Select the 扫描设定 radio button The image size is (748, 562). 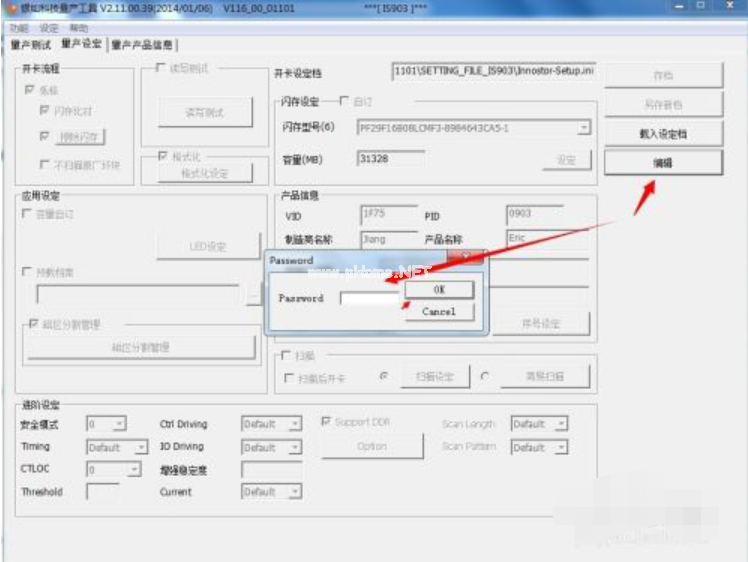click(384, 377)
